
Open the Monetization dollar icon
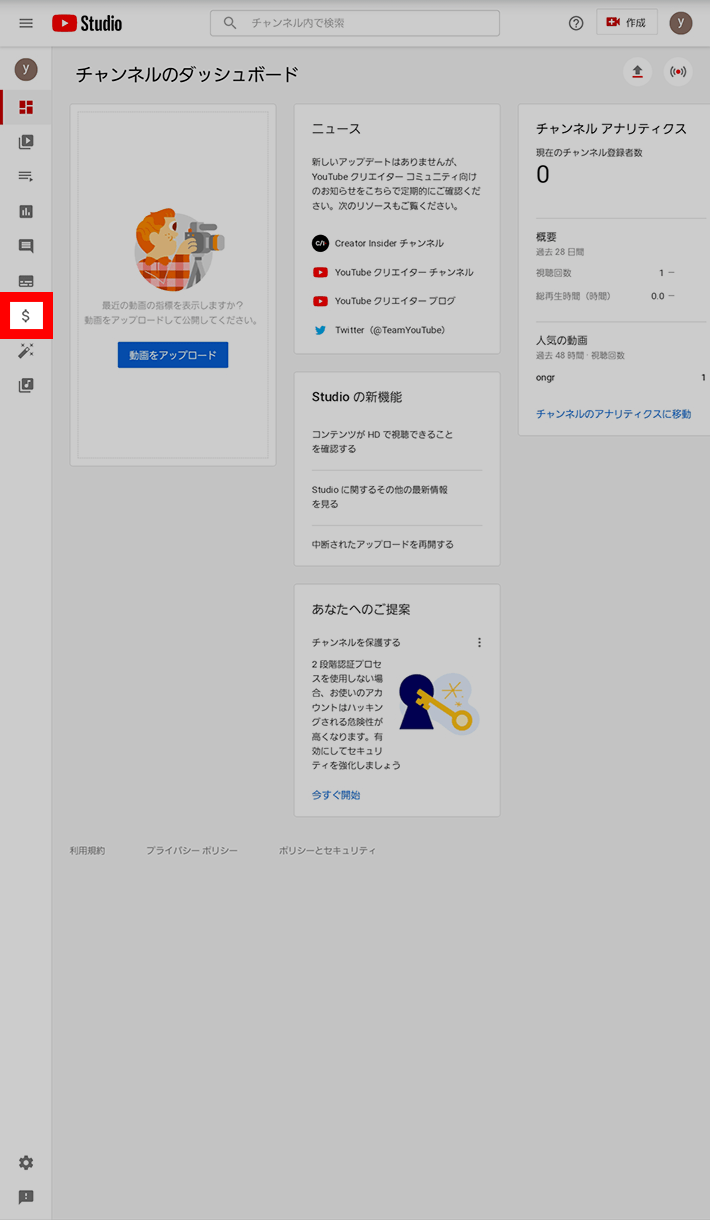26,316
